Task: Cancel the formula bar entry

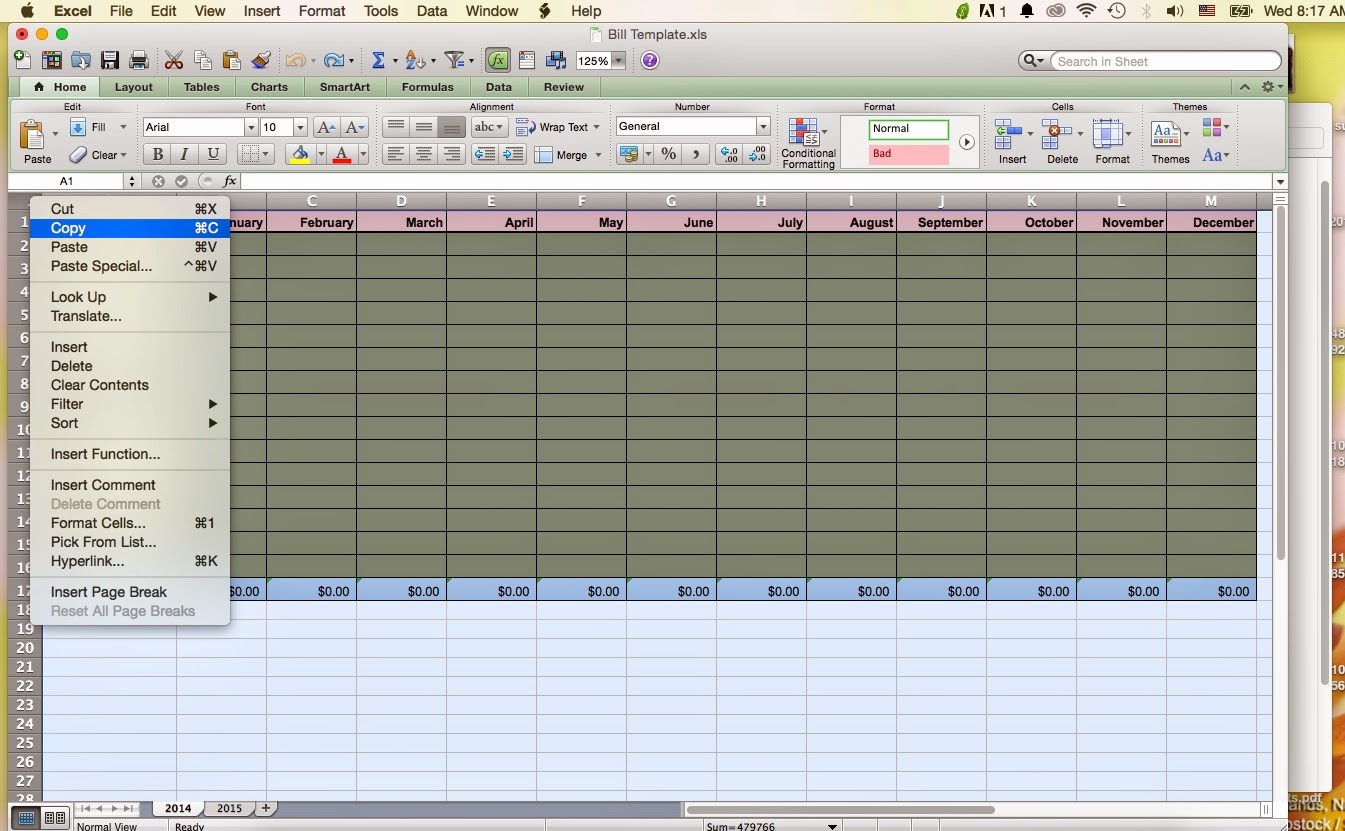Action: [158, 181]
